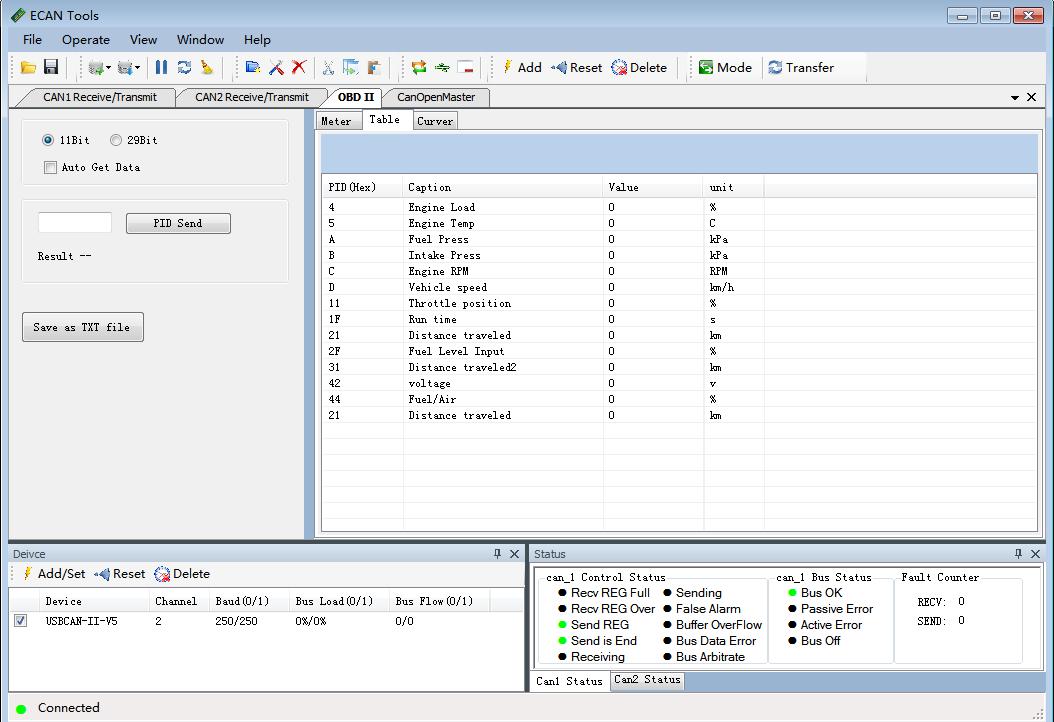Image resolution: width=1054 pixels, height=722 pixels.
Task: Expand the tab list dropdown arrow
Action: click(1015, 98)
